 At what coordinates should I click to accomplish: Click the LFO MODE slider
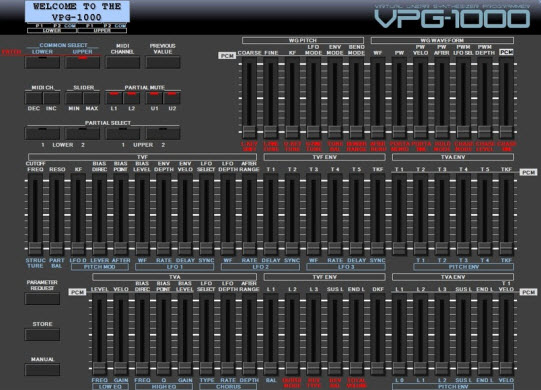point(313,98)
